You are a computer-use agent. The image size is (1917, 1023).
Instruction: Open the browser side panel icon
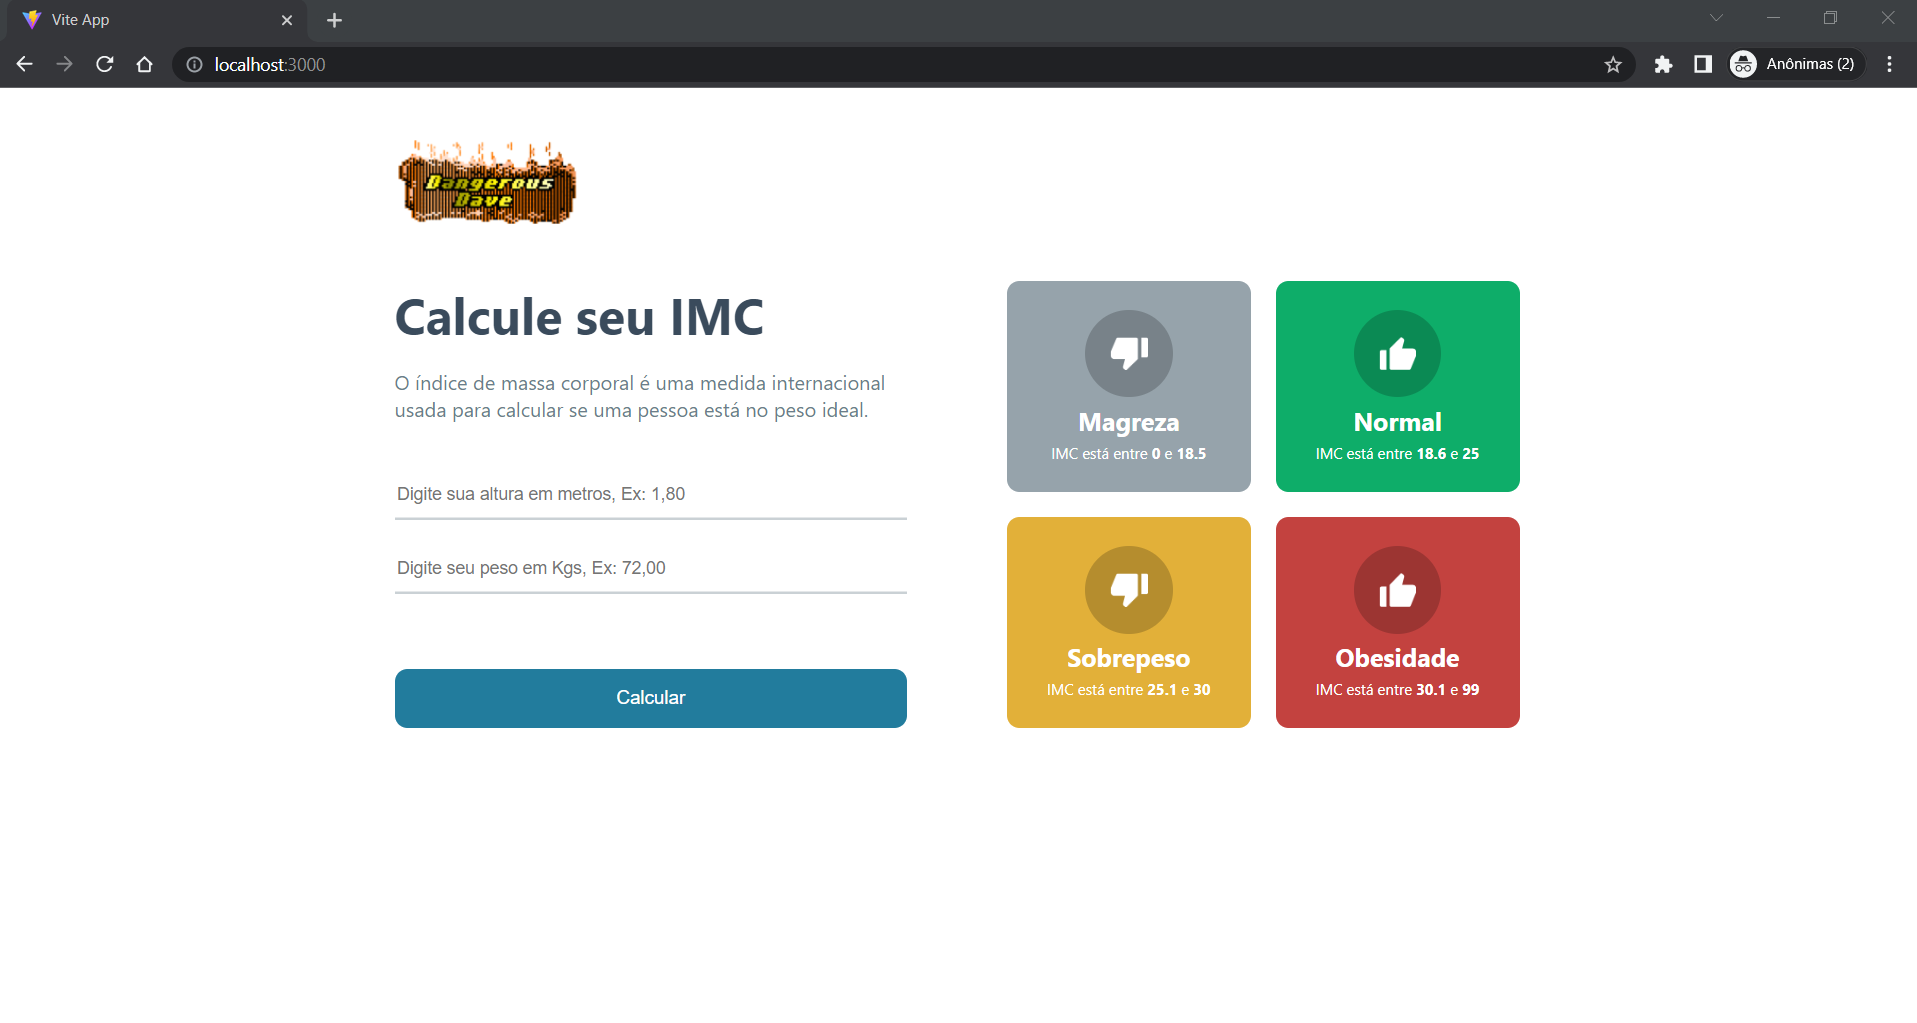1703,64
